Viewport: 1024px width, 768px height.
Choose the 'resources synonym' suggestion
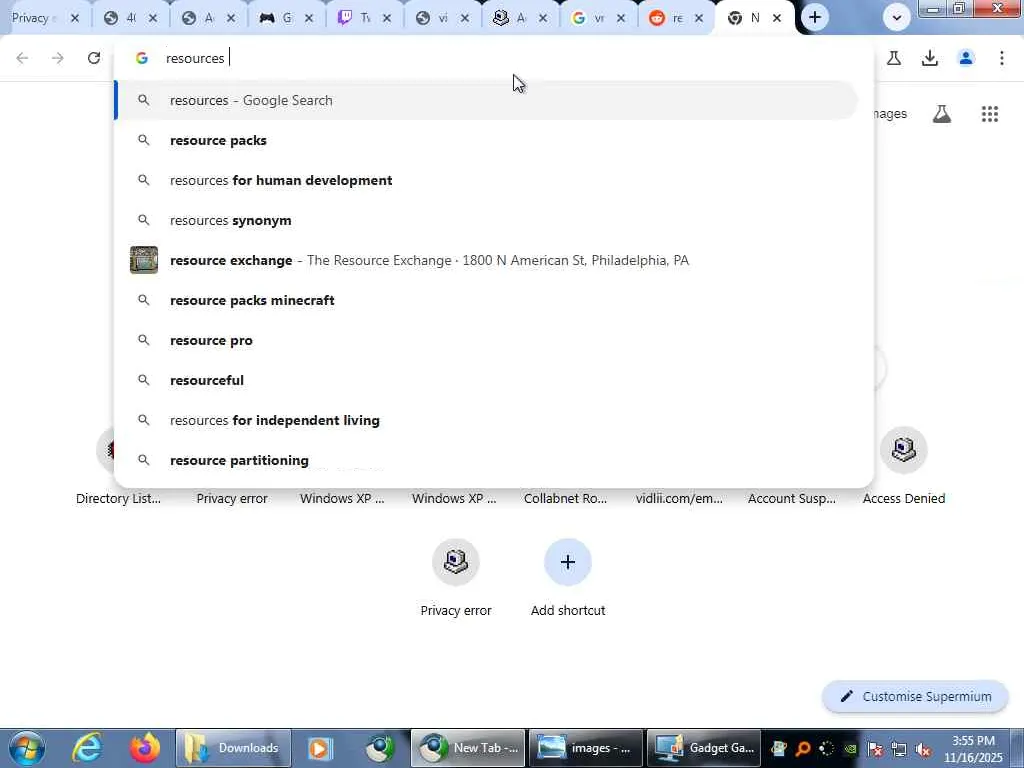tap(487, 220)
